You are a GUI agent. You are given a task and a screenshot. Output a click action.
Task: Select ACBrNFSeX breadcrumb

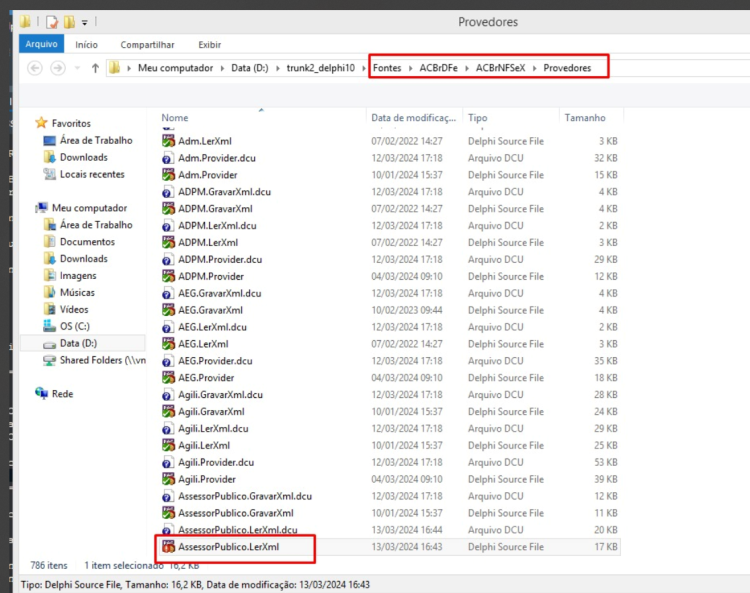(x=500, y=68)
